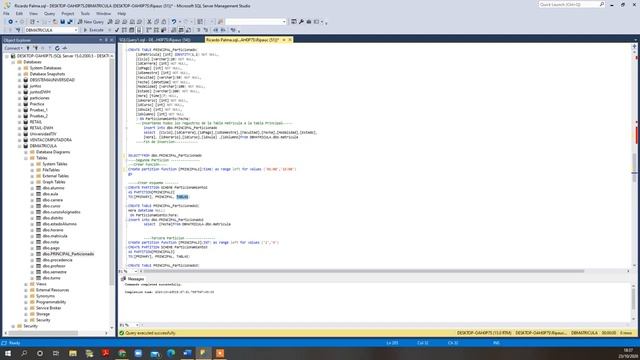Click the Save file icon in toolbar

[62, 22]
